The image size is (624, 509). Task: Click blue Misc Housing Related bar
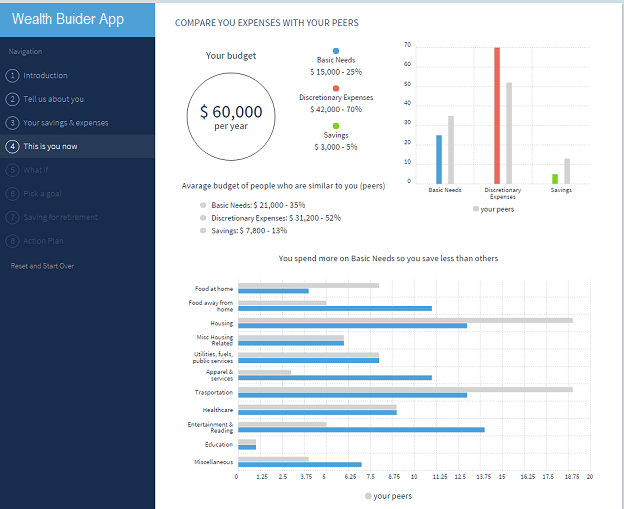pos(291,343)
